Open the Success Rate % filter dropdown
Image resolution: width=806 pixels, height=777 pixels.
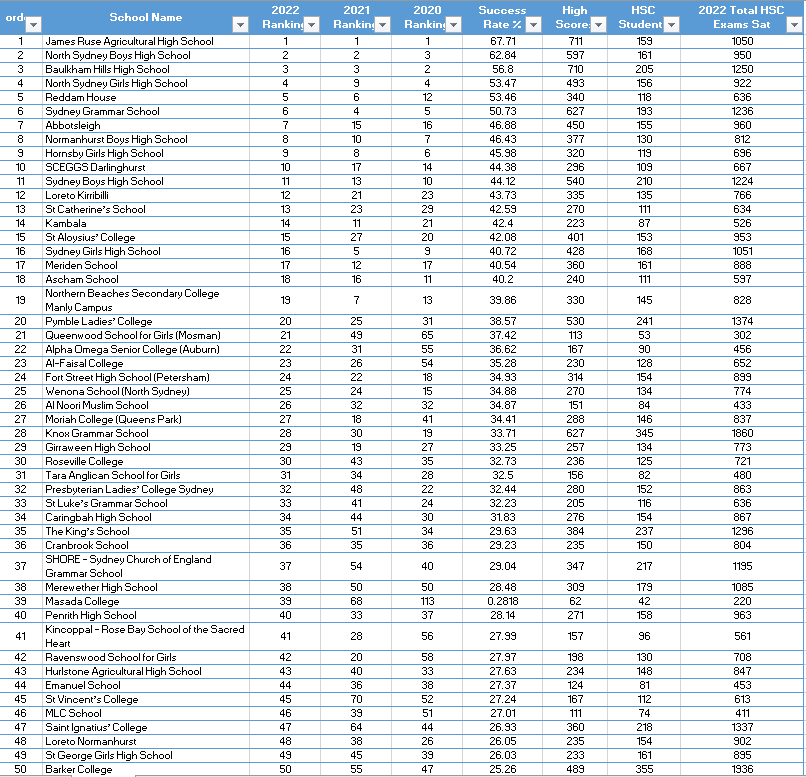534,25
